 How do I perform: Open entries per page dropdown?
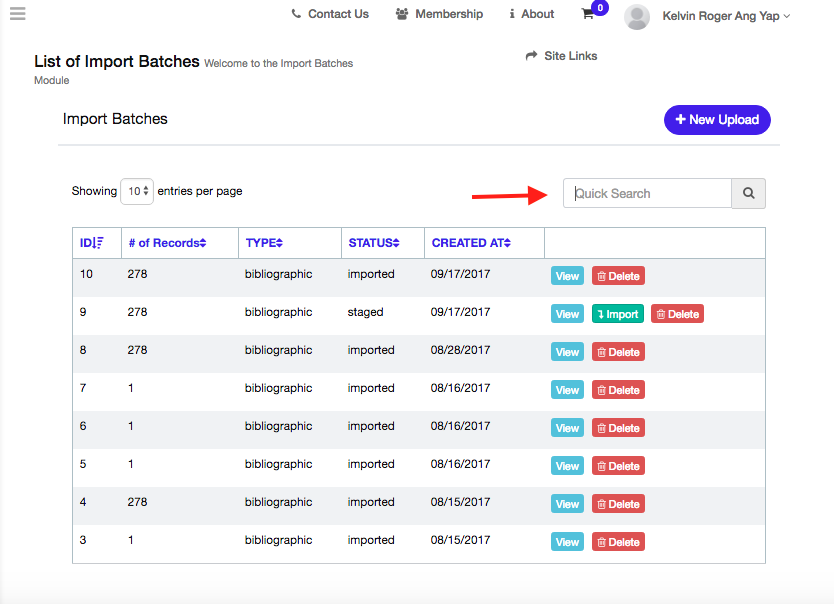point(137,191)
